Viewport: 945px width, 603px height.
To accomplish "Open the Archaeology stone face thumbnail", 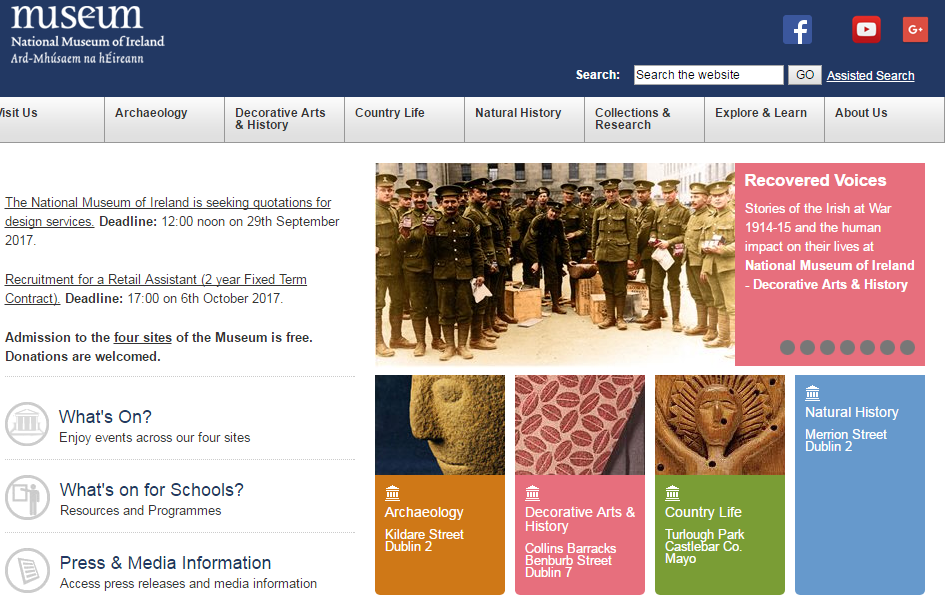I will pyautogui.click(x=440, y=425).
